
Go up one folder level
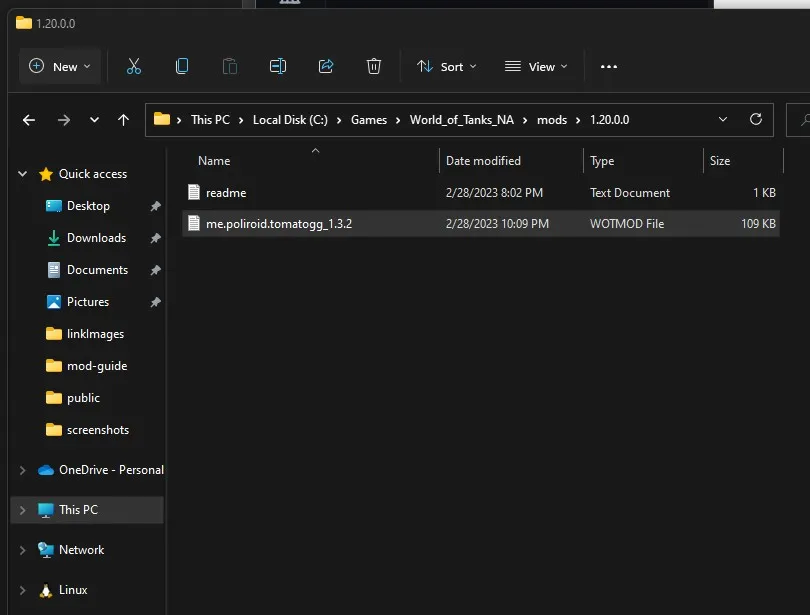coord(124,120)
